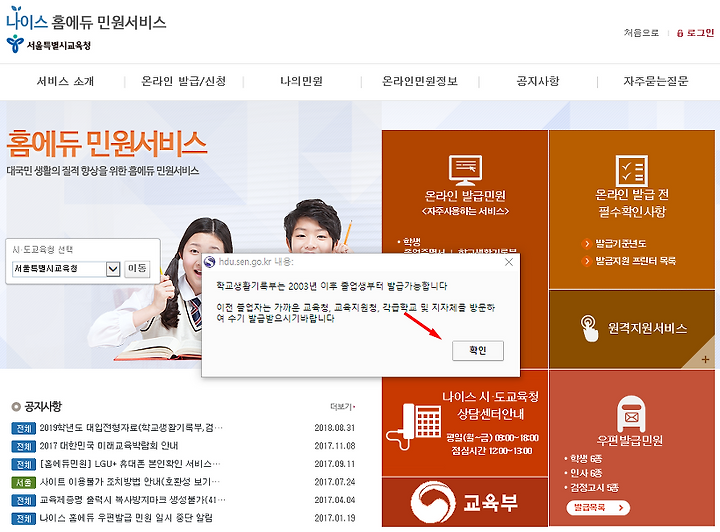Click the arrow bullet beside 발급지원 프린터 목록
Viewport: 720px width, 532px height.
tap(586, 261)
